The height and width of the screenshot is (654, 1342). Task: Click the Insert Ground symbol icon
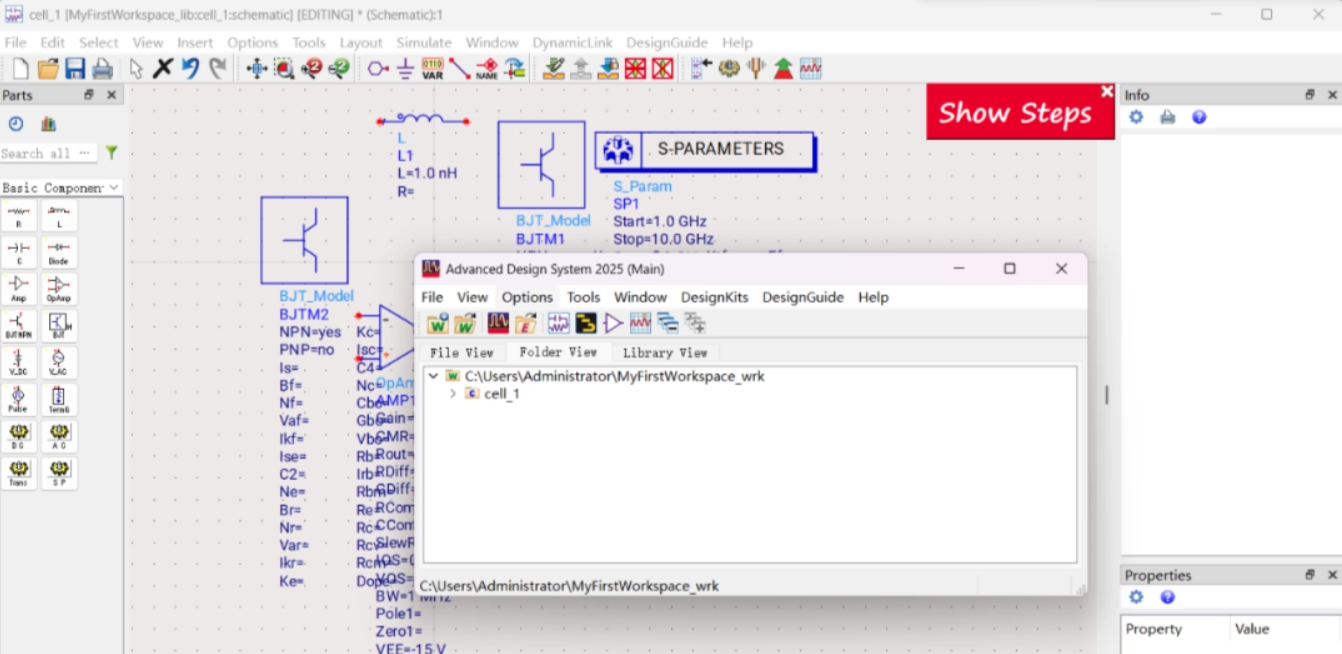(x=405, y=69)
